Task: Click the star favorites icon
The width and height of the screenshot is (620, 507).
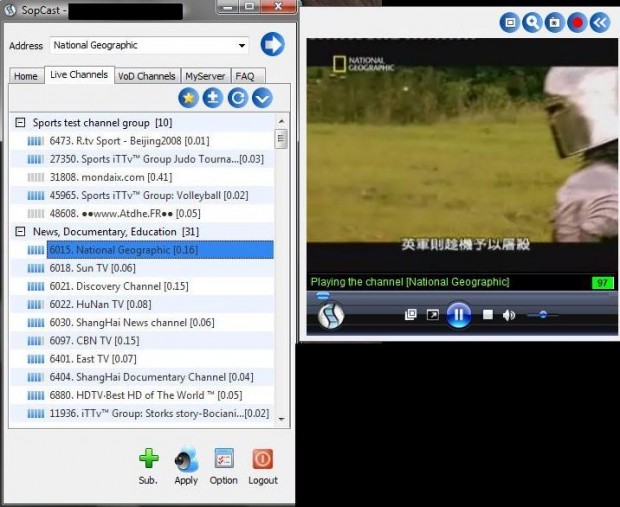Action: pos(189,98)
